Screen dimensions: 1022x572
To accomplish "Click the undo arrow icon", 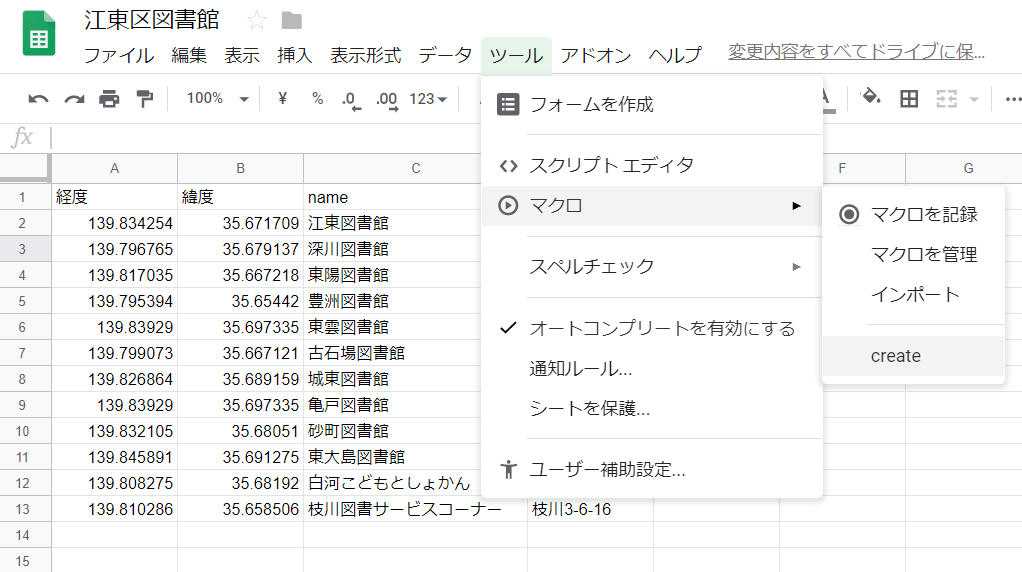I will (38, 99).
